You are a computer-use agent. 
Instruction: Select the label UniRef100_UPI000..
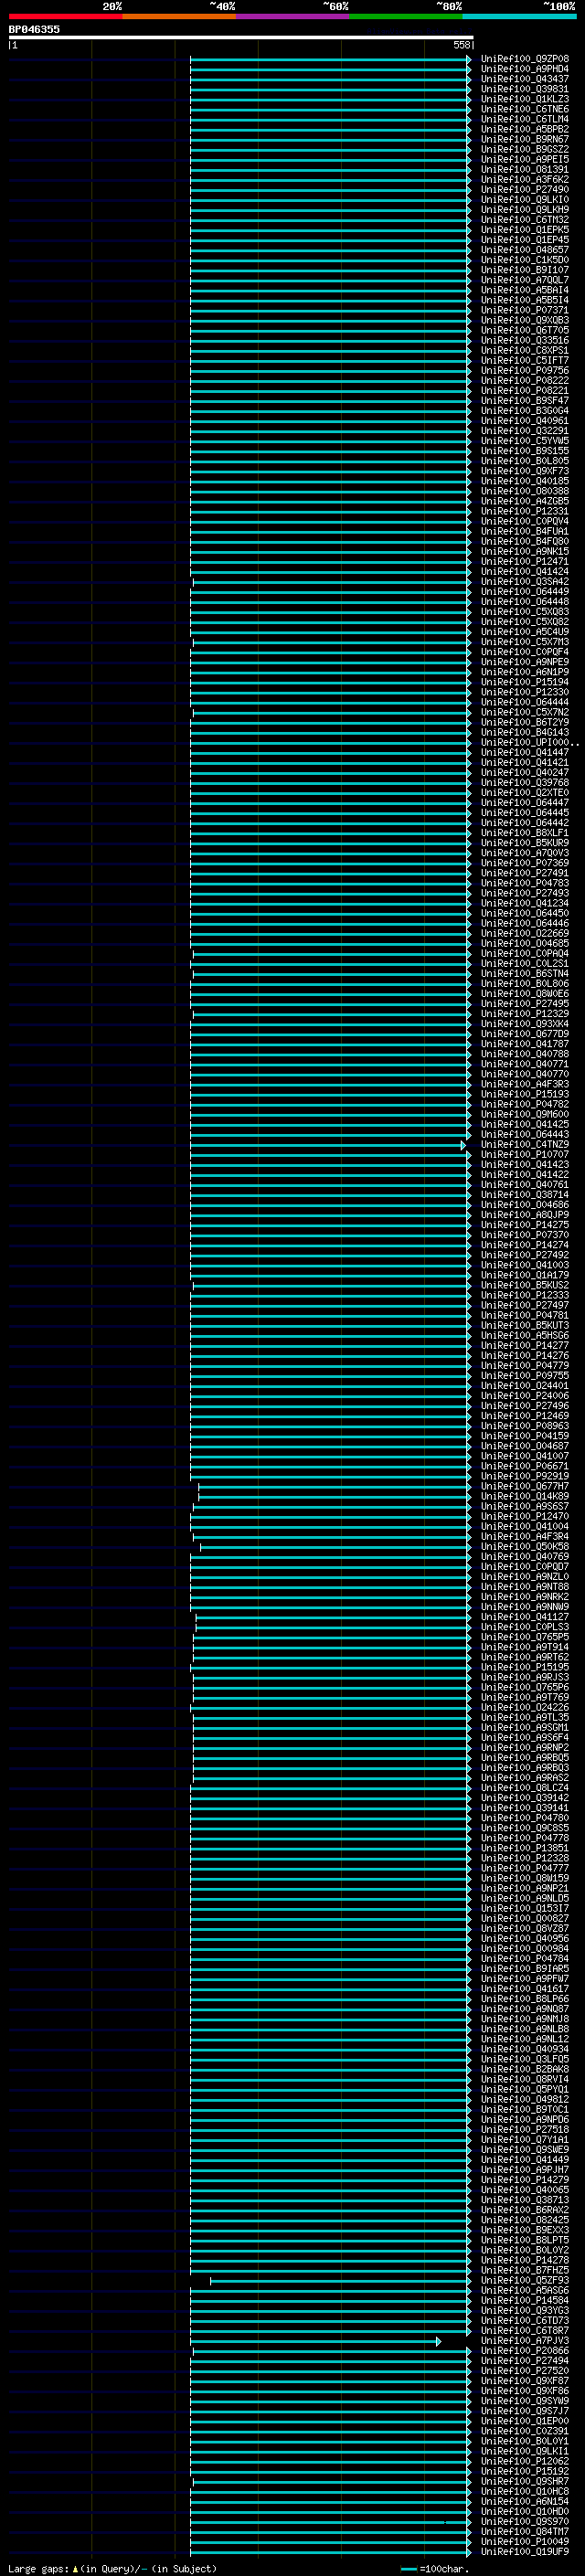tap(529, 742)
